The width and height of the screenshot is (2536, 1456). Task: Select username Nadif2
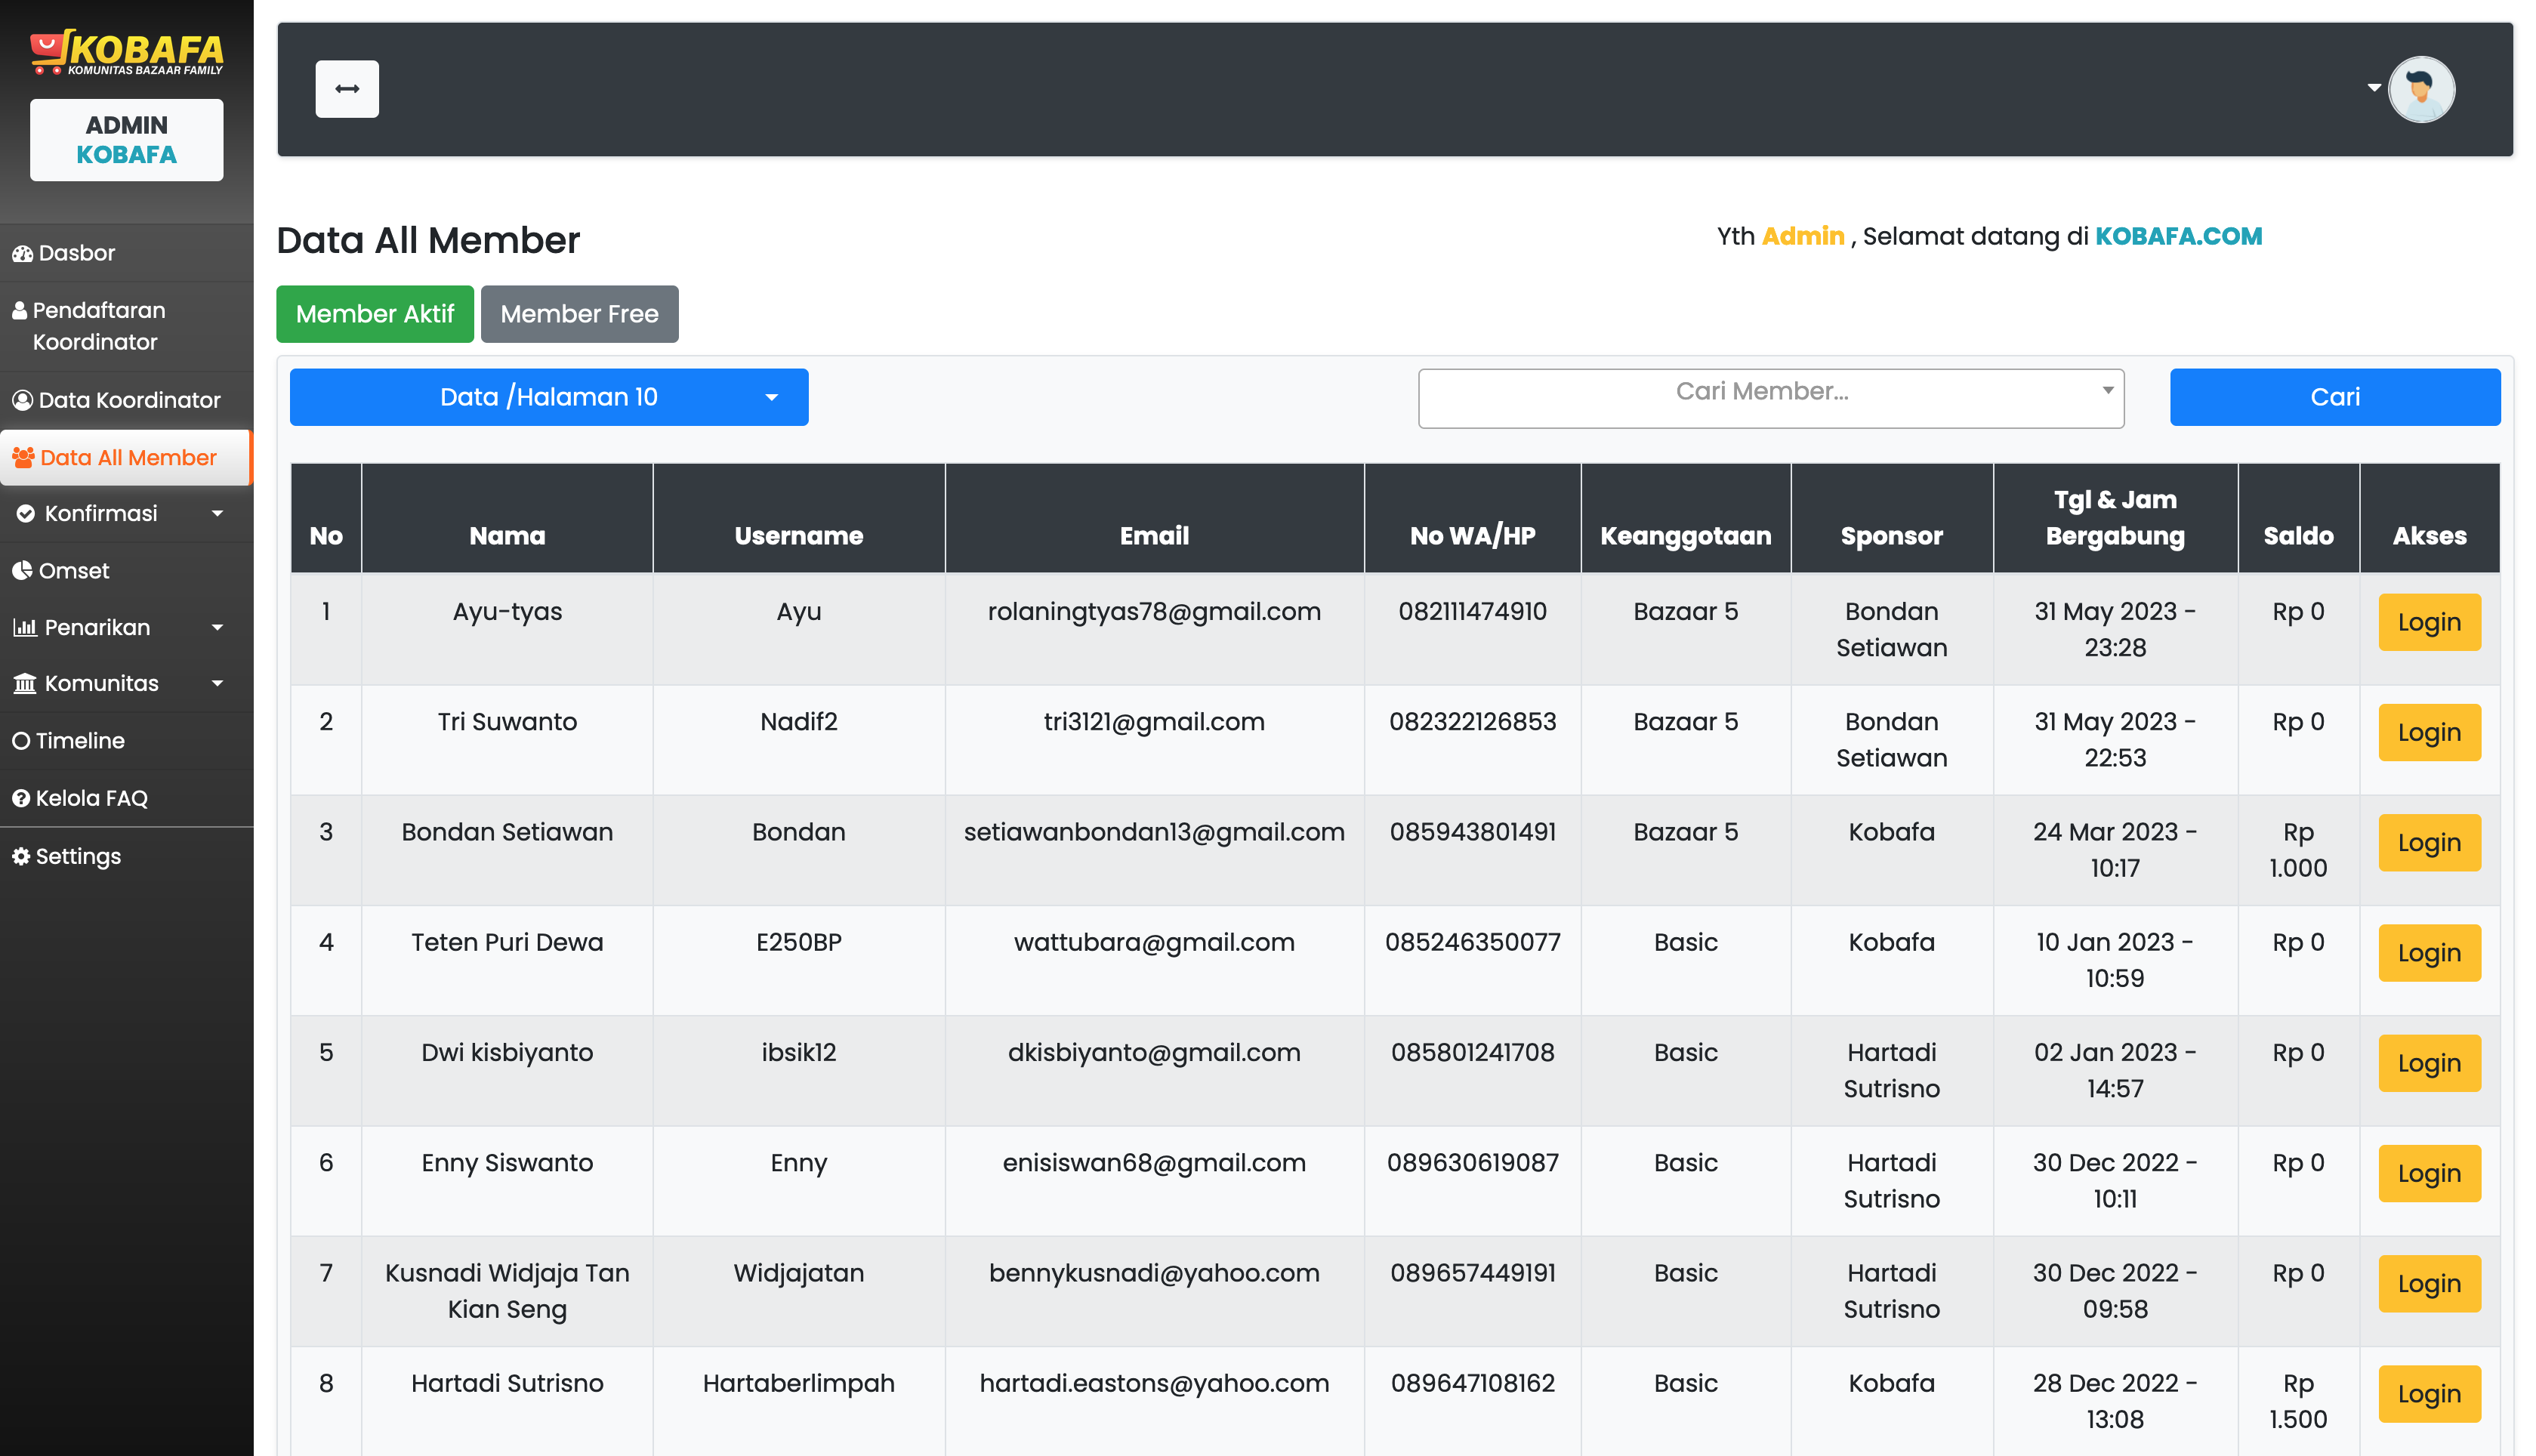799,722
